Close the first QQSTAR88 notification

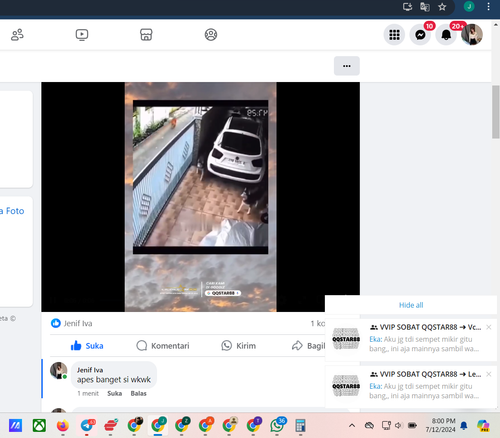[x=489, y=327]
